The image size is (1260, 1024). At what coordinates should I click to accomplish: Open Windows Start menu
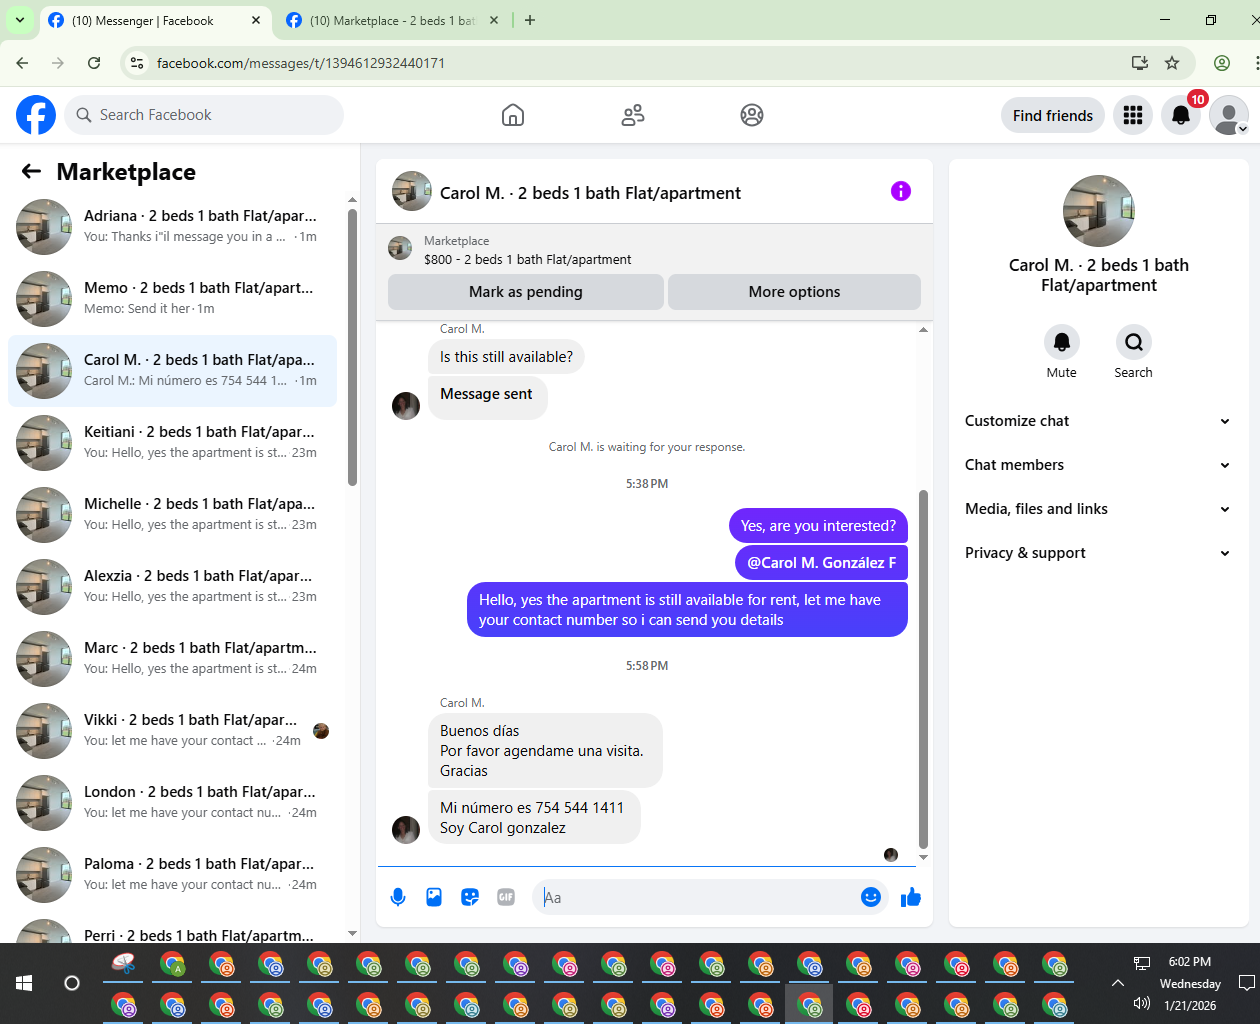(24, 983)
